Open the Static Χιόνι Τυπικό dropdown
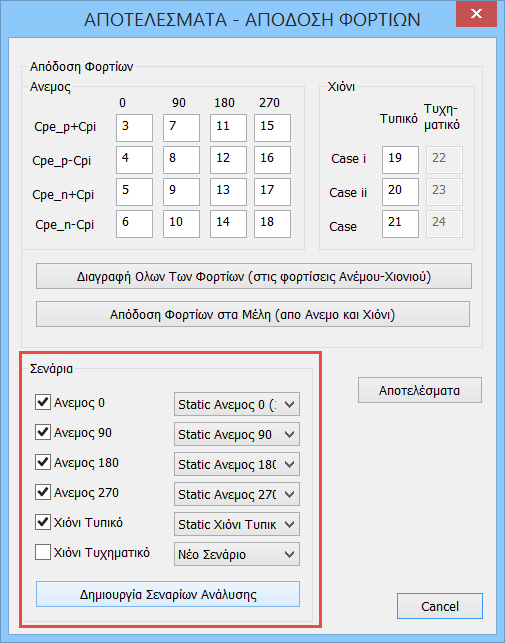The image size is (505, 643). coord(237,524)
